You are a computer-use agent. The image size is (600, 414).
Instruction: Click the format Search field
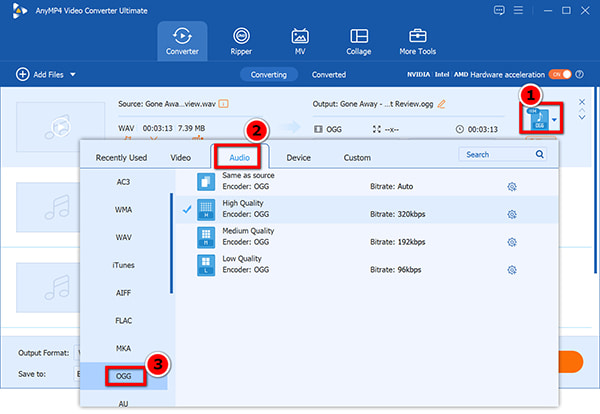(496, 155)
